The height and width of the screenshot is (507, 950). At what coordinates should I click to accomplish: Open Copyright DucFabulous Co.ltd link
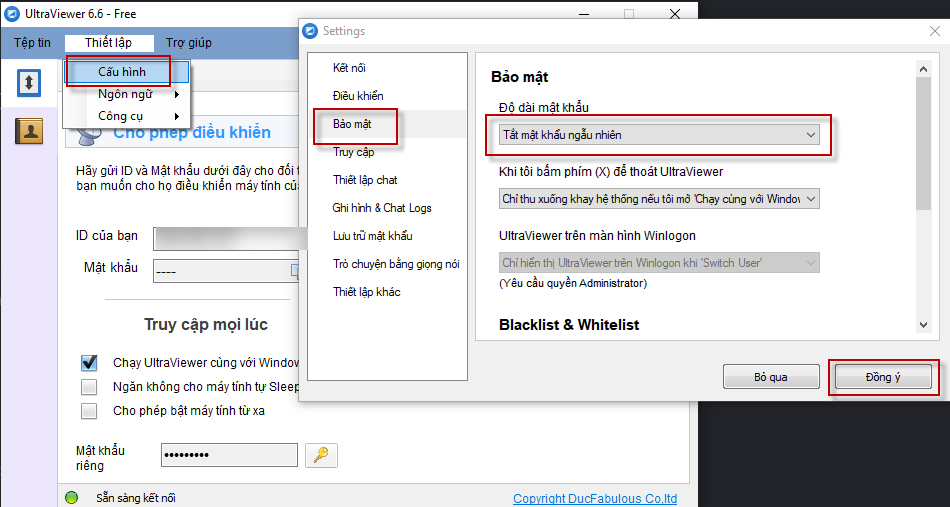tap(595, 499)
